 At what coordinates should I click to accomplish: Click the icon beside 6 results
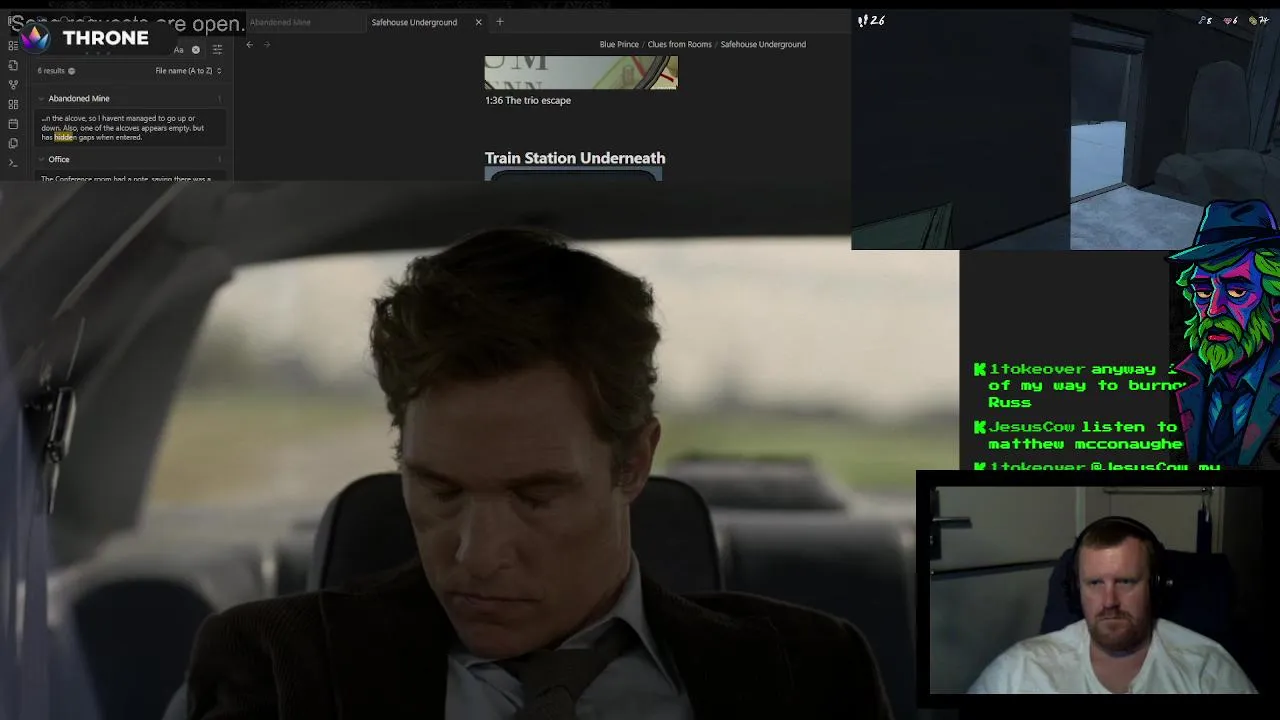pos(71,71)
